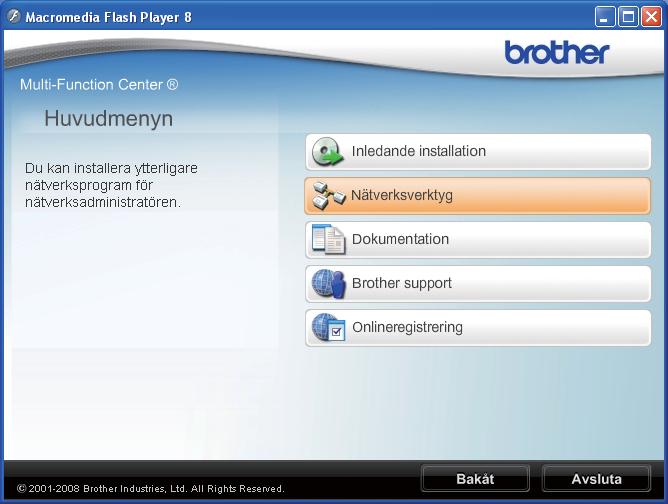Close the Macromedia Flash Player window

(652, 17)
